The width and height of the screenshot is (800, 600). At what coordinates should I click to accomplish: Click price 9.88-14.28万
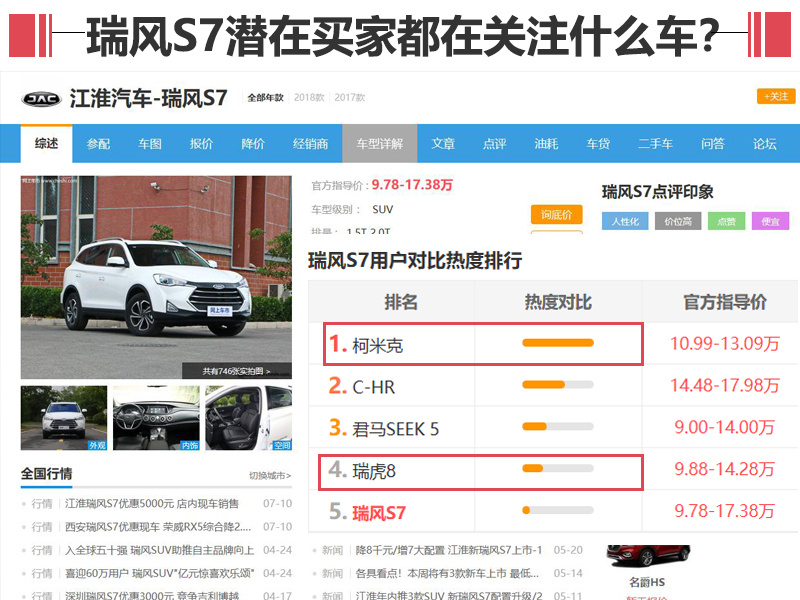[x=724, y=469]
